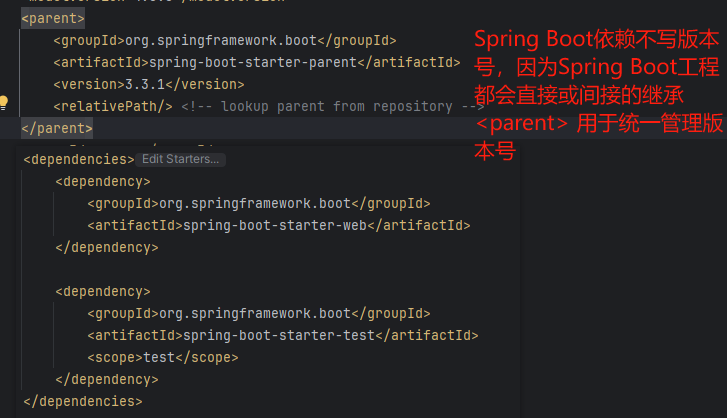
Task: Click the opening <dependencies> tag
Action: pyautogui.click(x=79, y=159)
